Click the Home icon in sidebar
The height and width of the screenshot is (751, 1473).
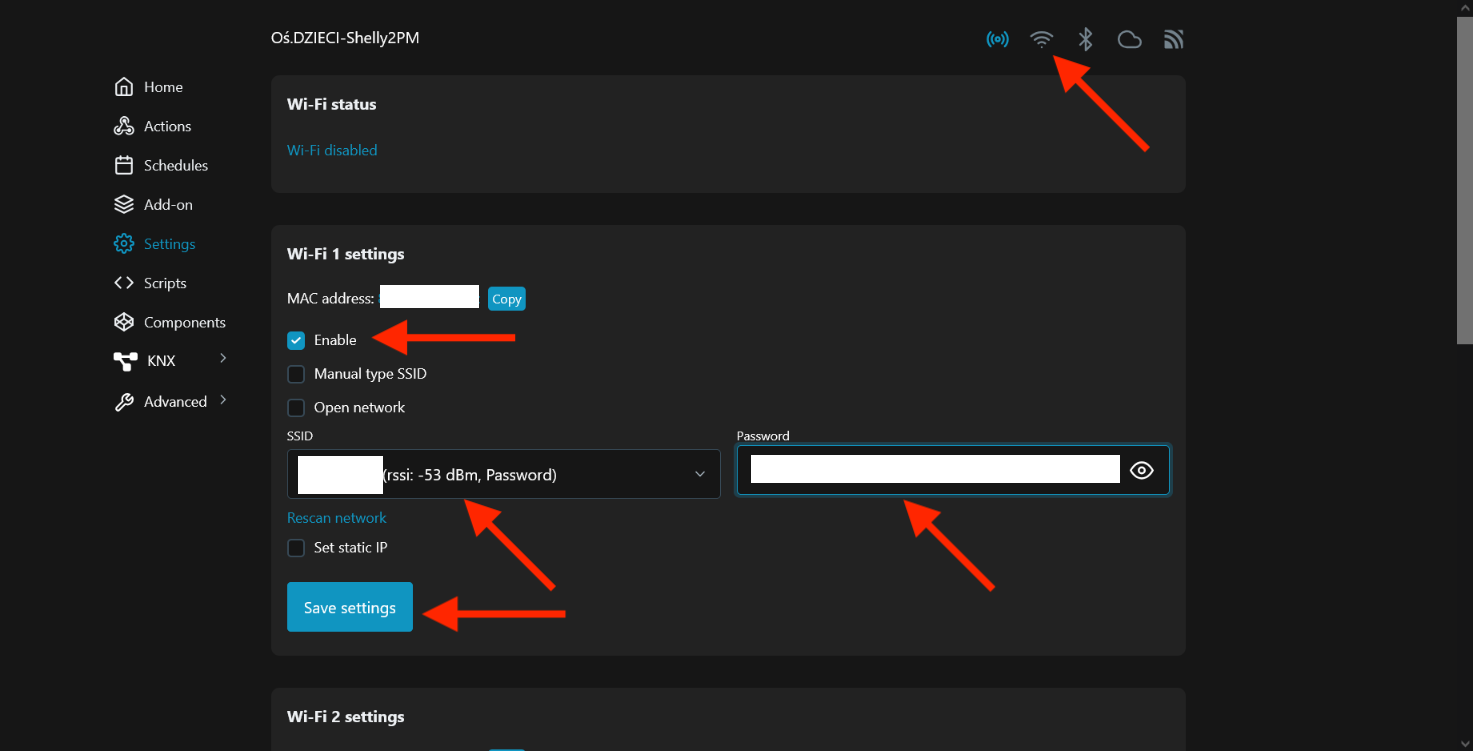point(124,87)
